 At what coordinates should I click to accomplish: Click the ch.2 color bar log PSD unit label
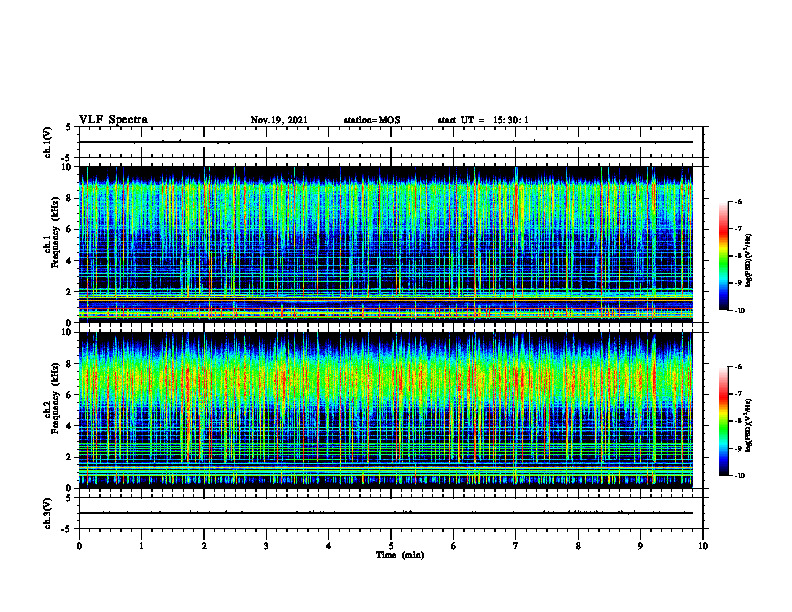pos(749,425)
